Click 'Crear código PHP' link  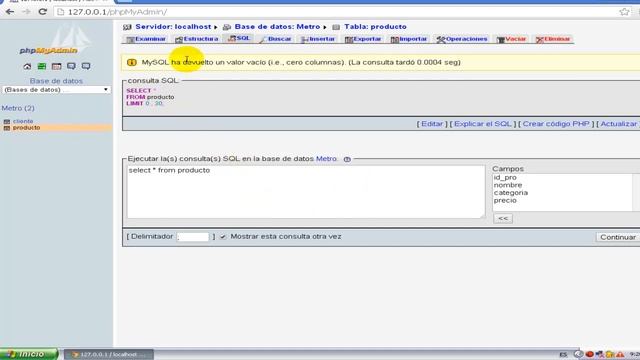[556, 124]
